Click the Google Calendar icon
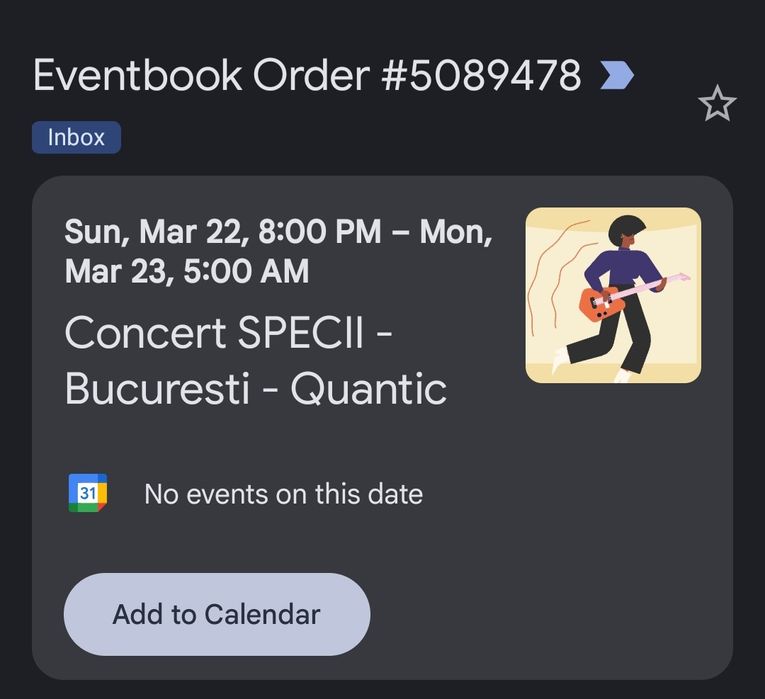Image resolution: width=765 pixels, height=699 pixels. click(x=88, y=493)
